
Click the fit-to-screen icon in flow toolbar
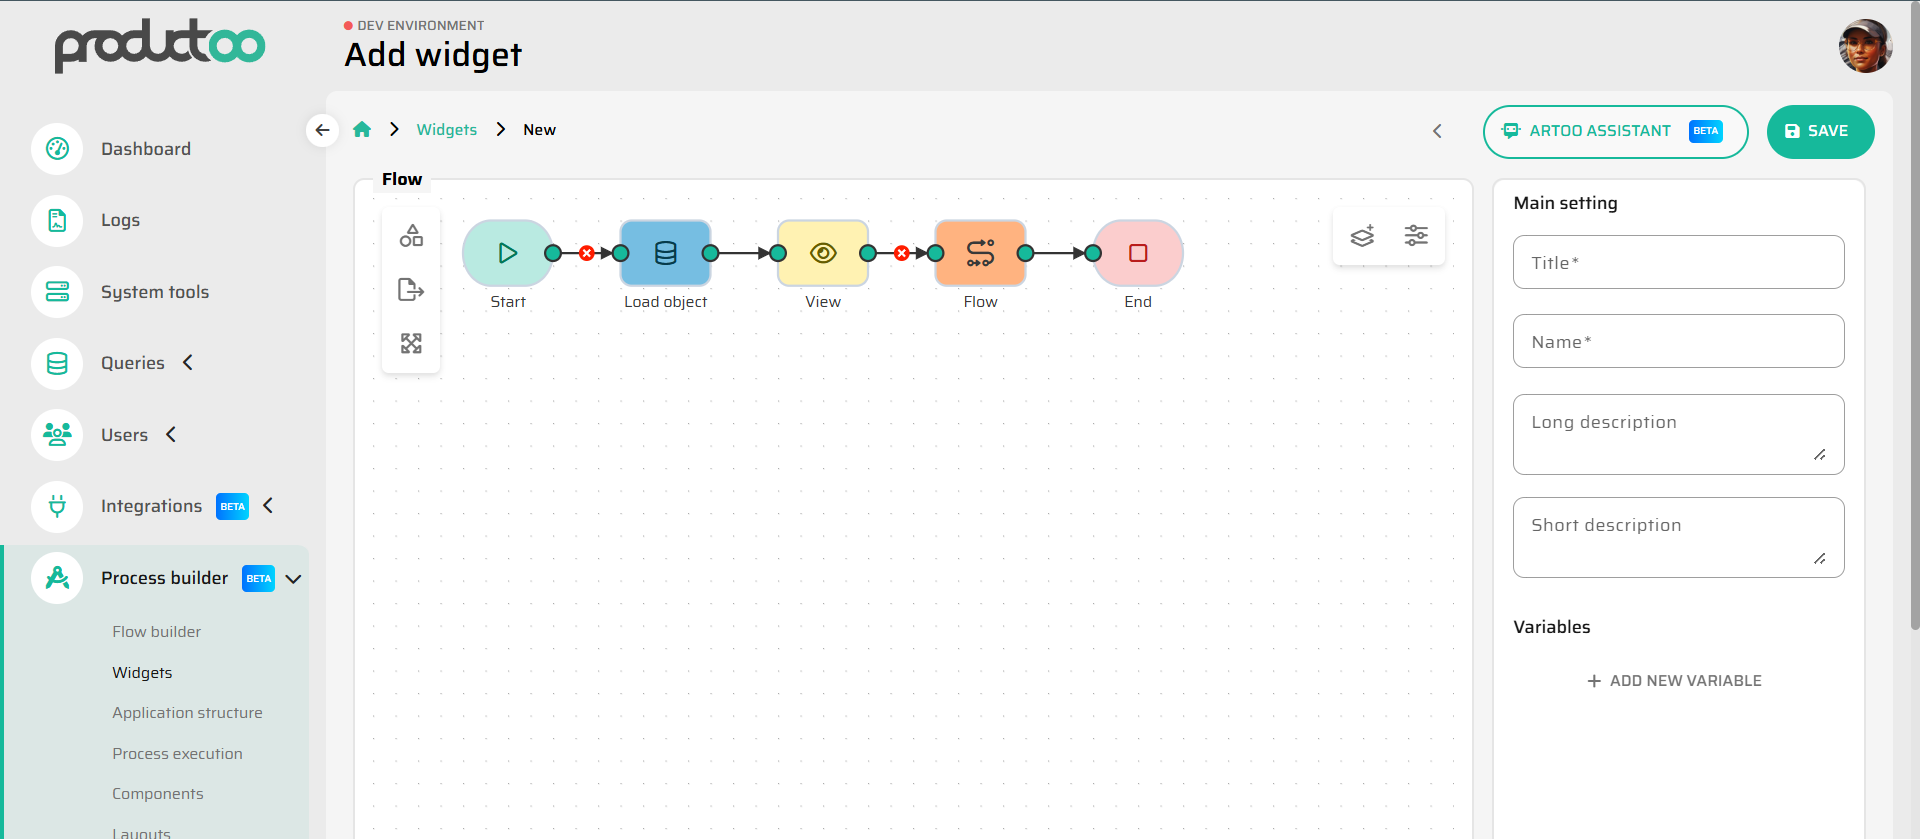click(x=411, y=344)
